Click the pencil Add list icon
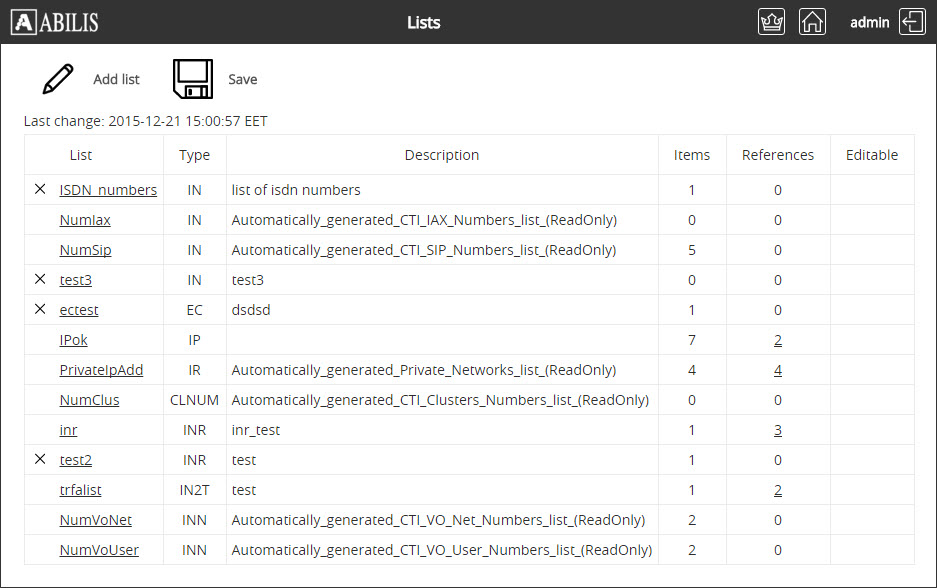937x588 pixels. click(x=58, y=79)
